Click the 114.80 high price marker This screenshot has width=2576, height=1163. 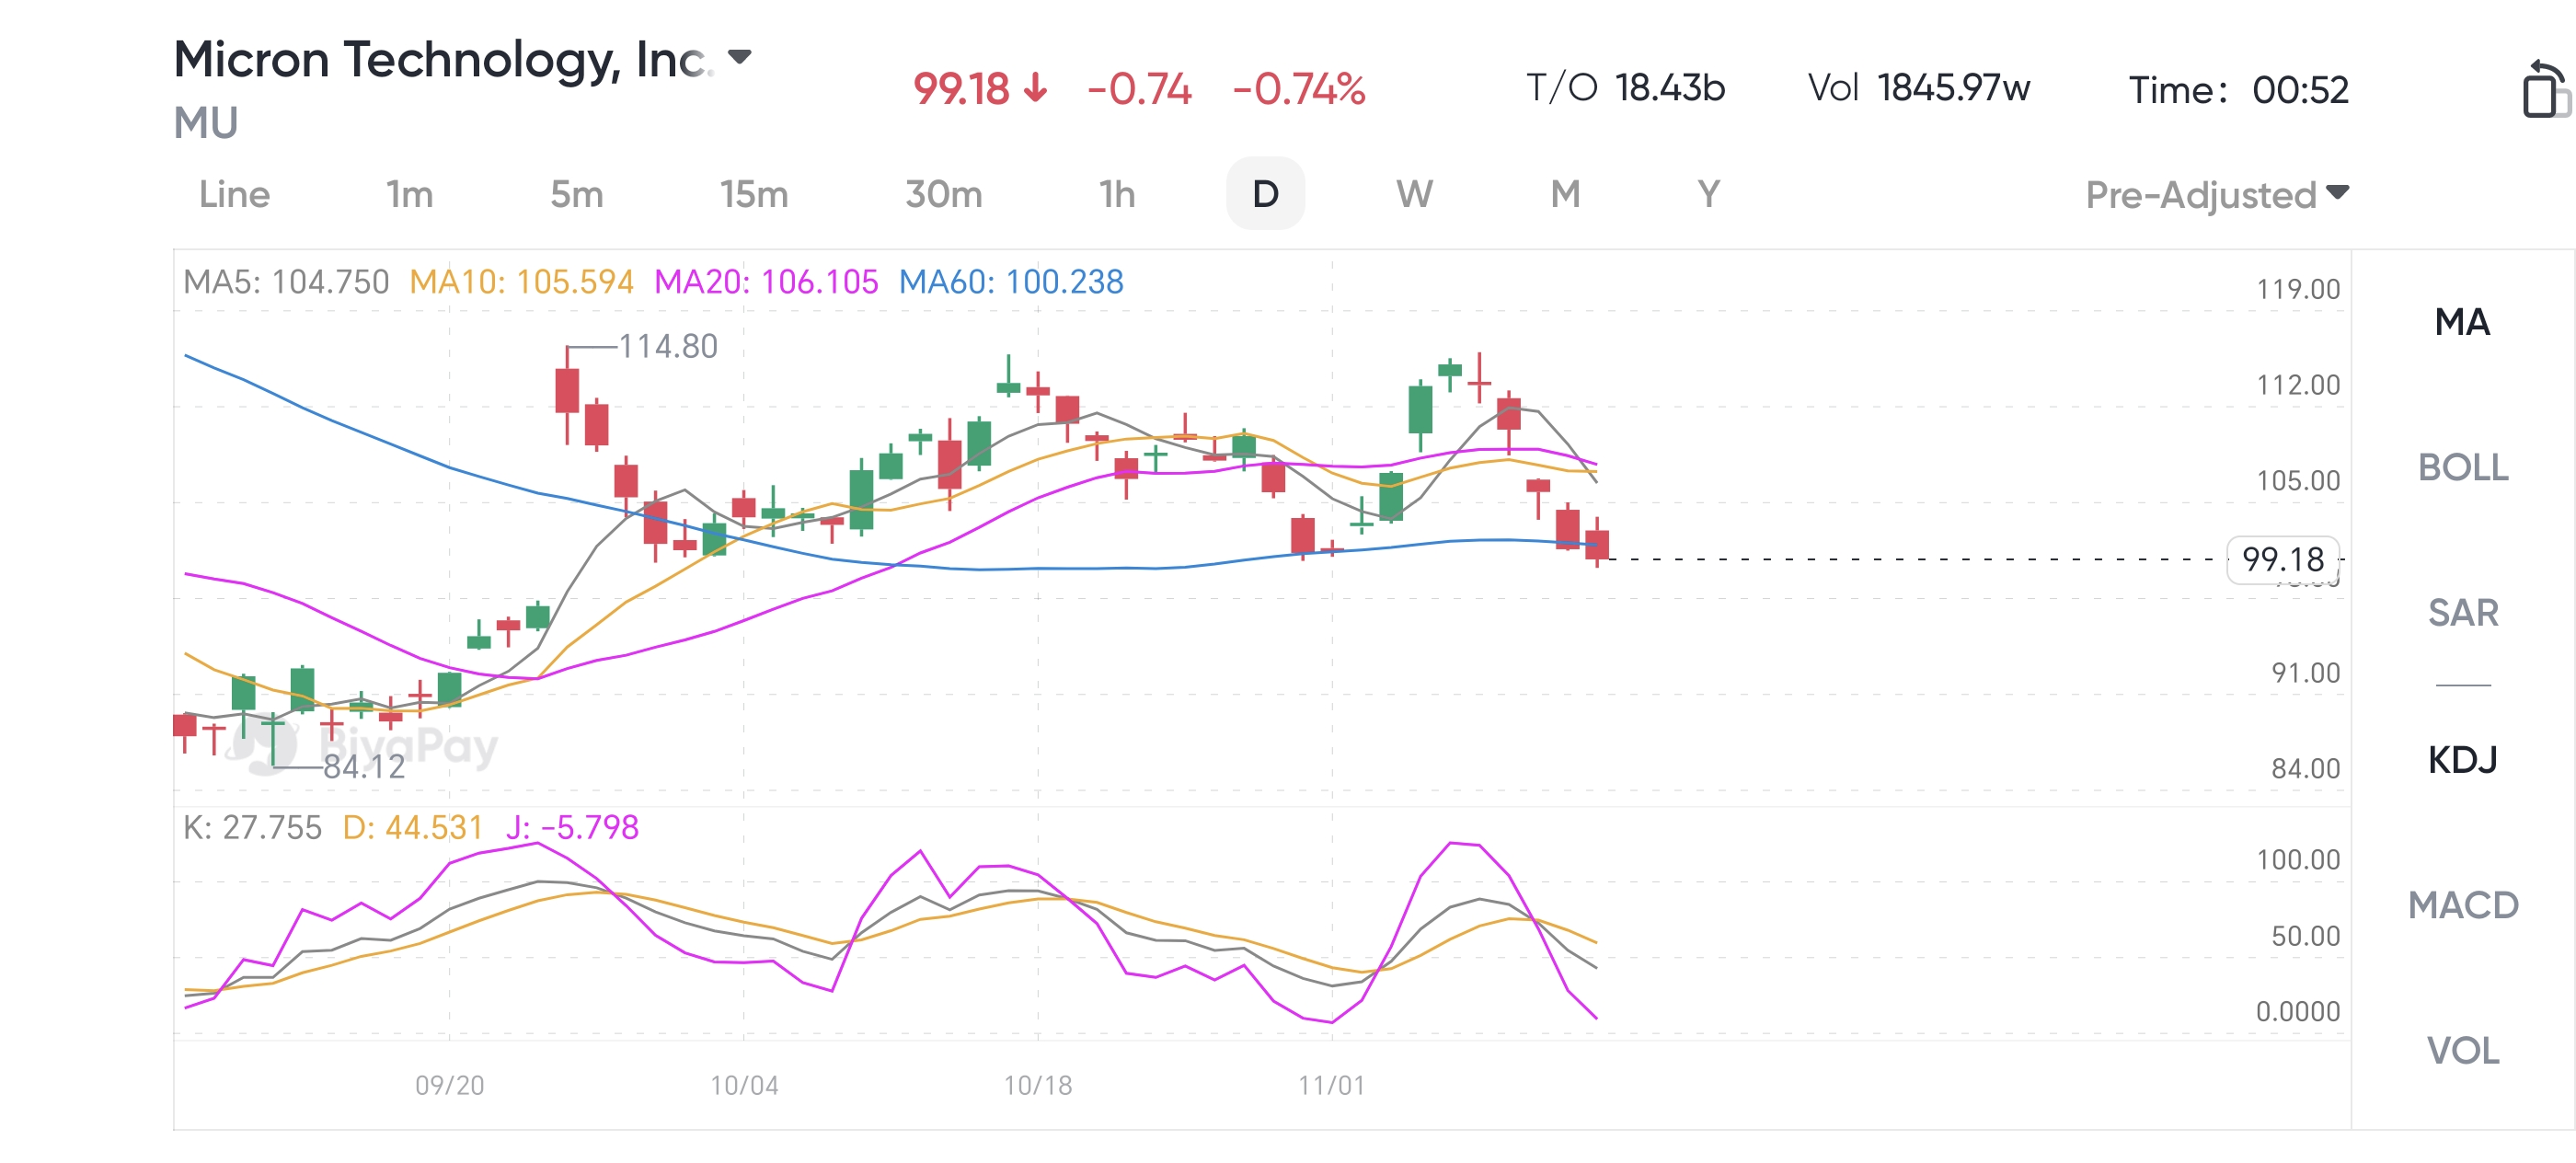pos(668,346)
